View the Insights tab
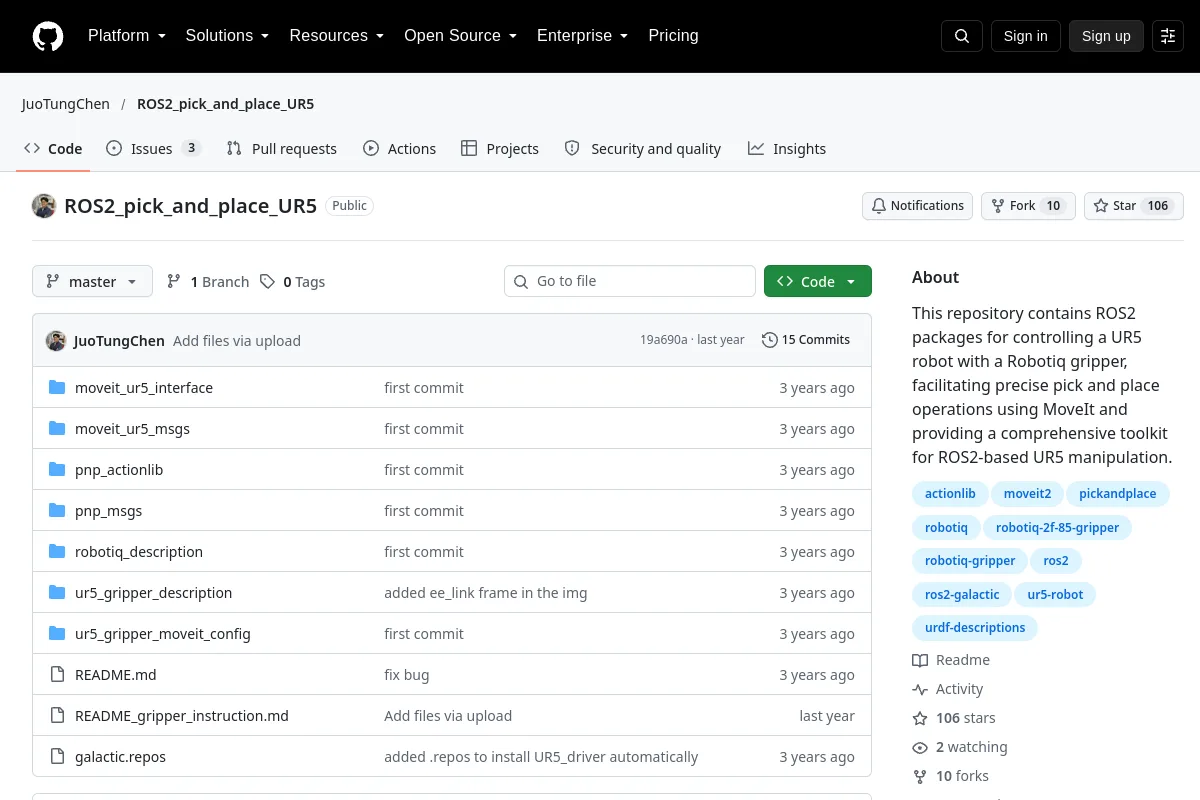The image size is (1200, 800). (x=787, y=148)
